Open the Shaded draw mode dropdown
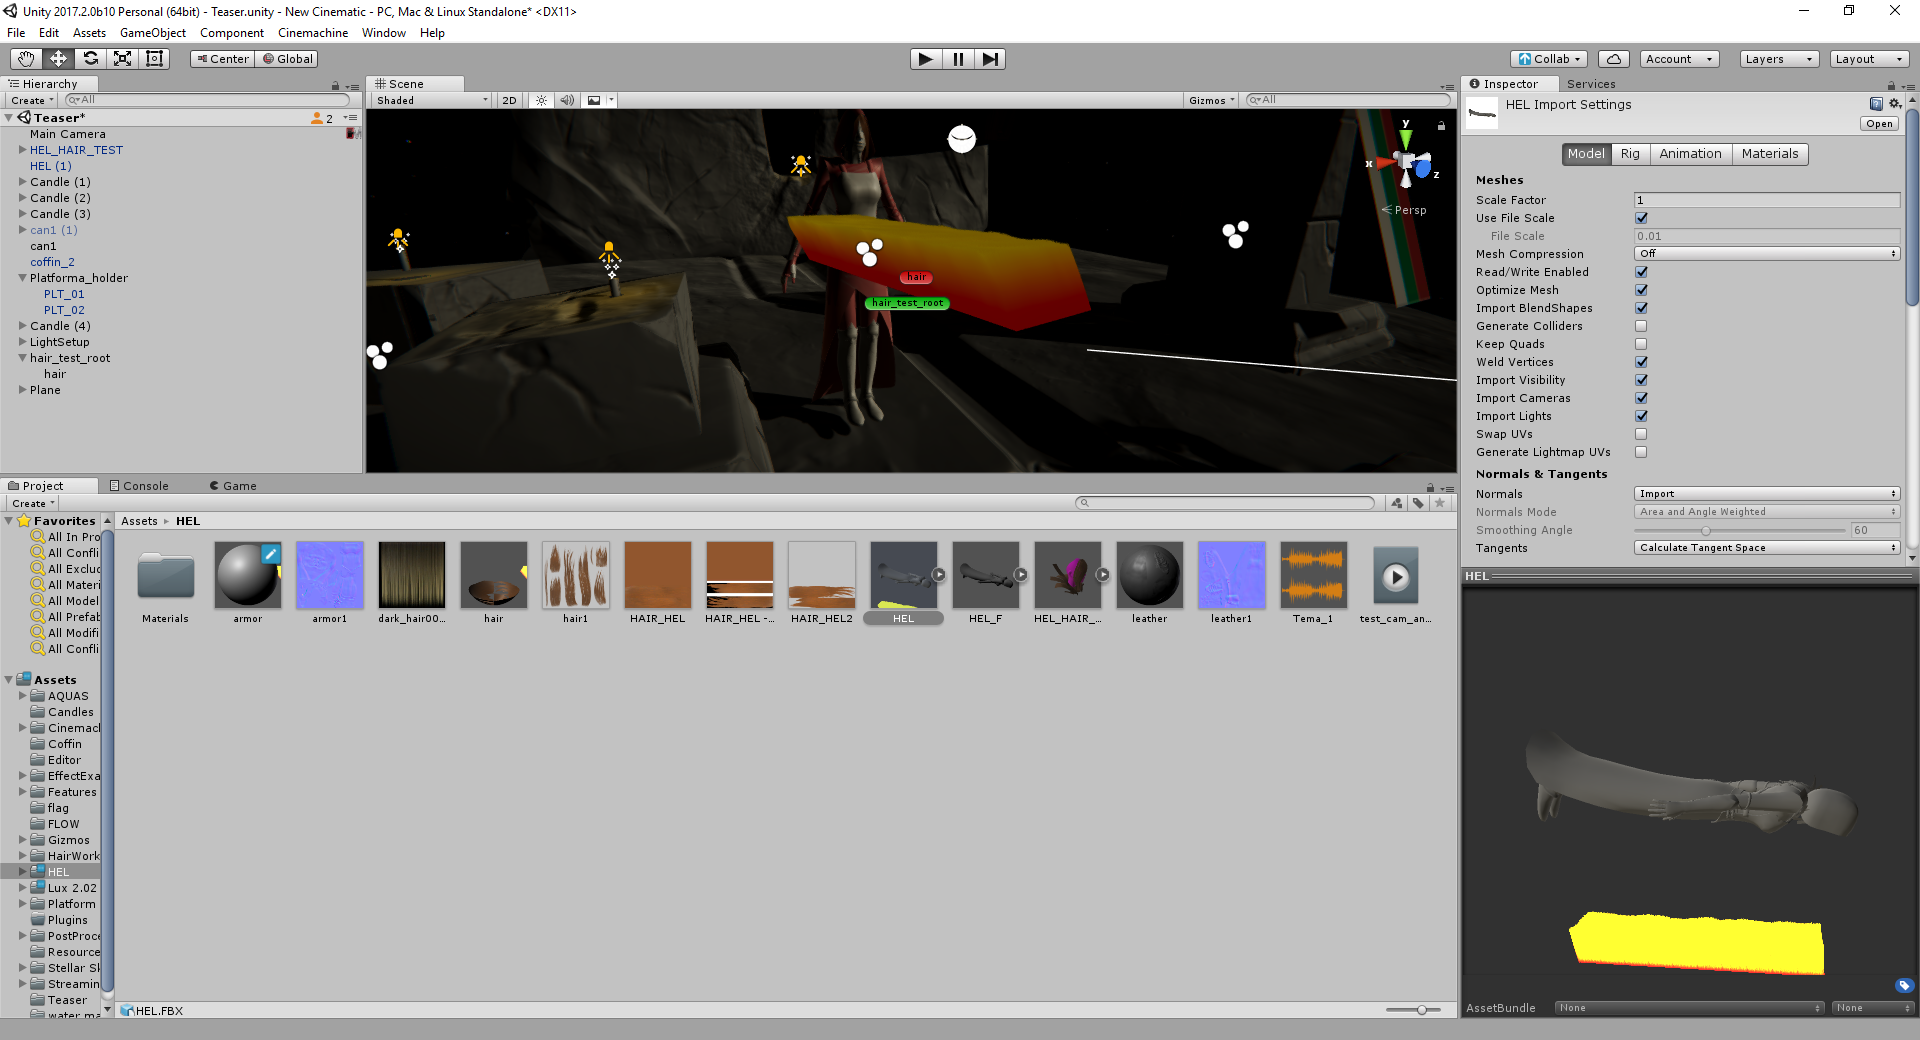The width and height of the screenshot is (1920, 1040). click(432, 100)
